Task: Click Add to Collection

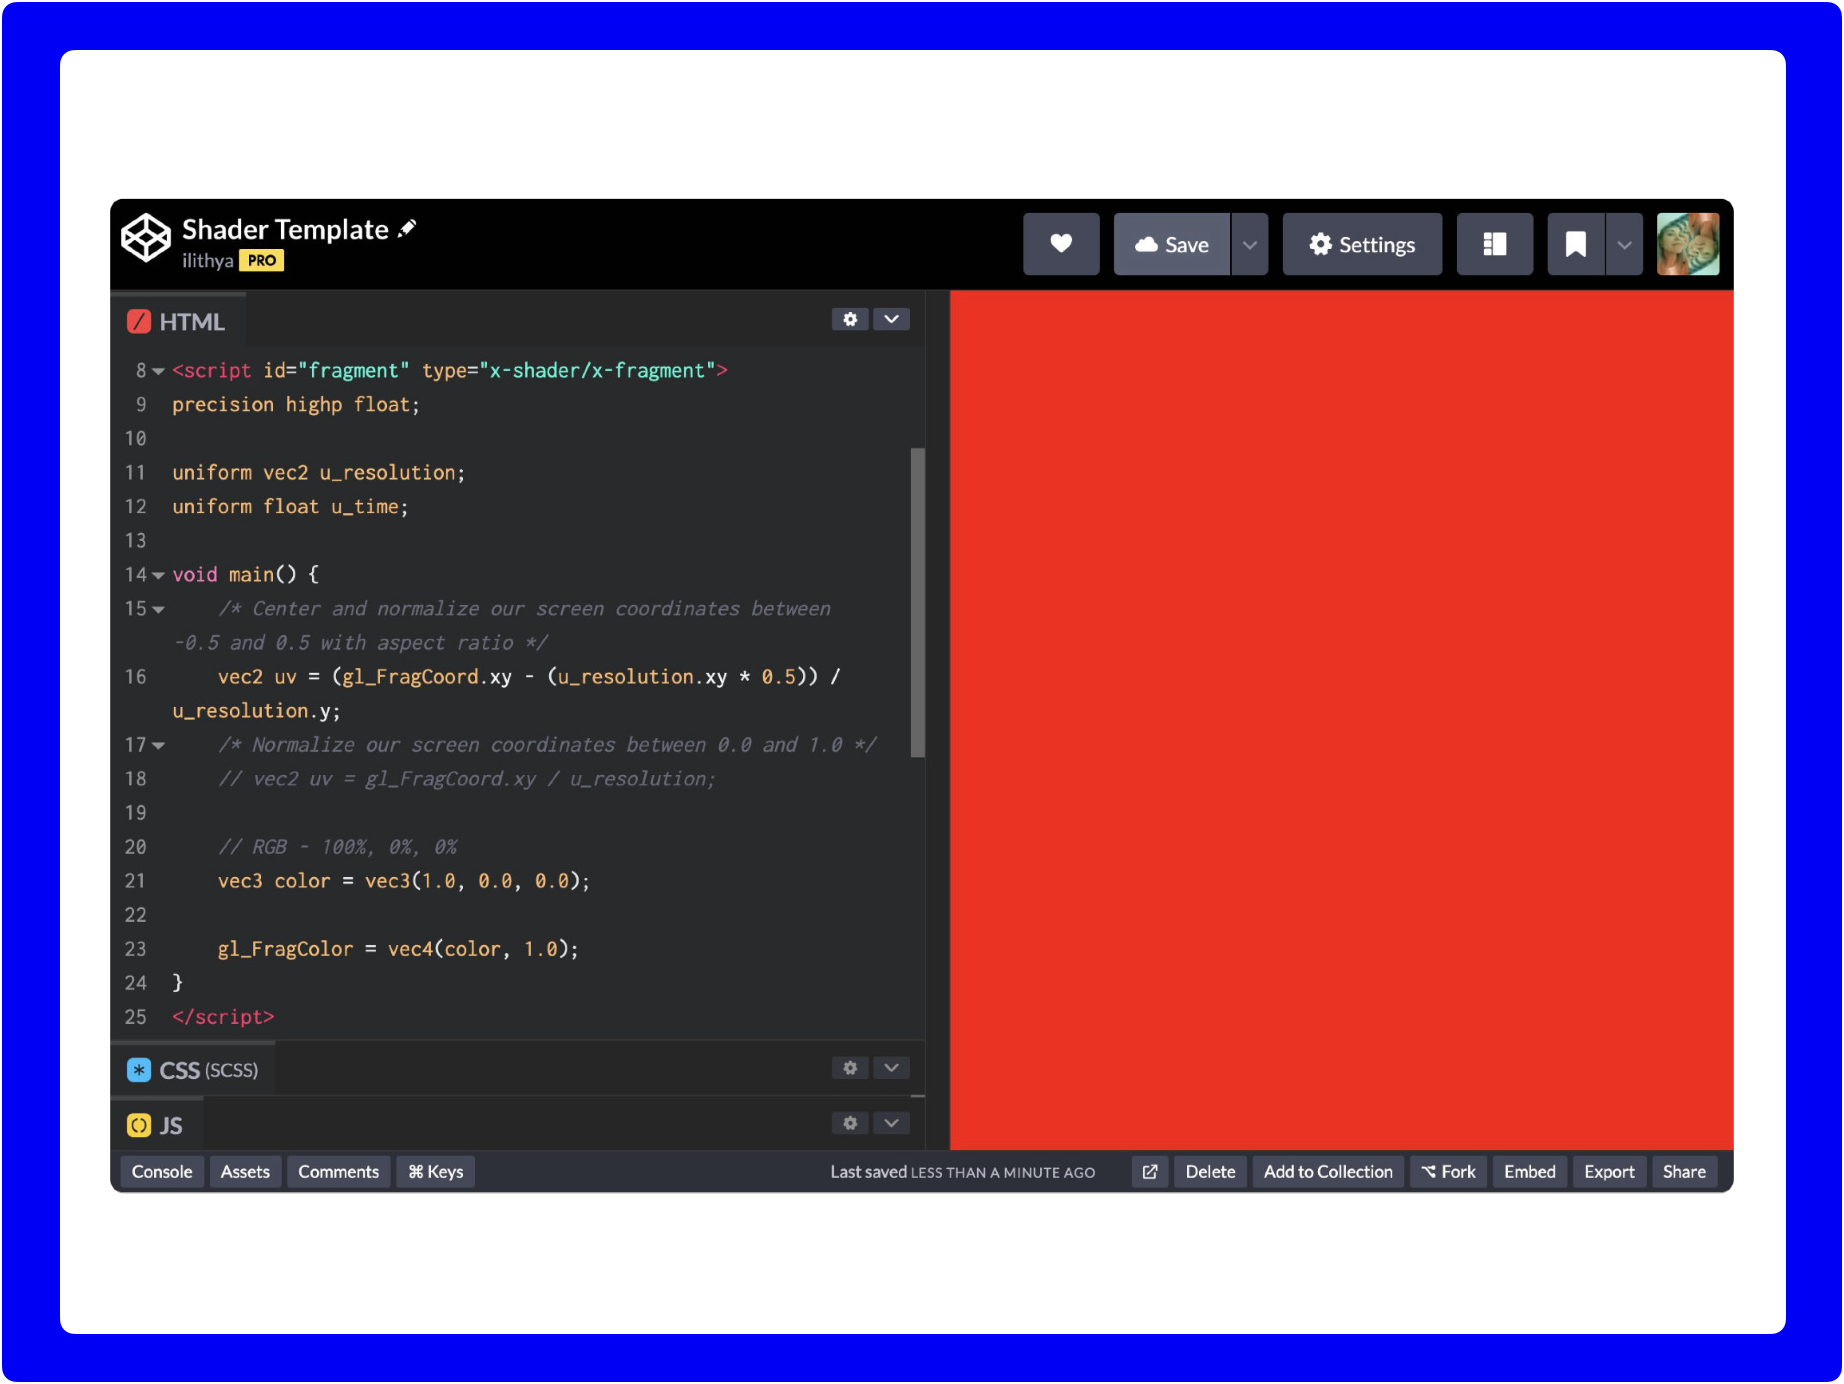Action: pyautogui.click(x=1328, y=1171)
